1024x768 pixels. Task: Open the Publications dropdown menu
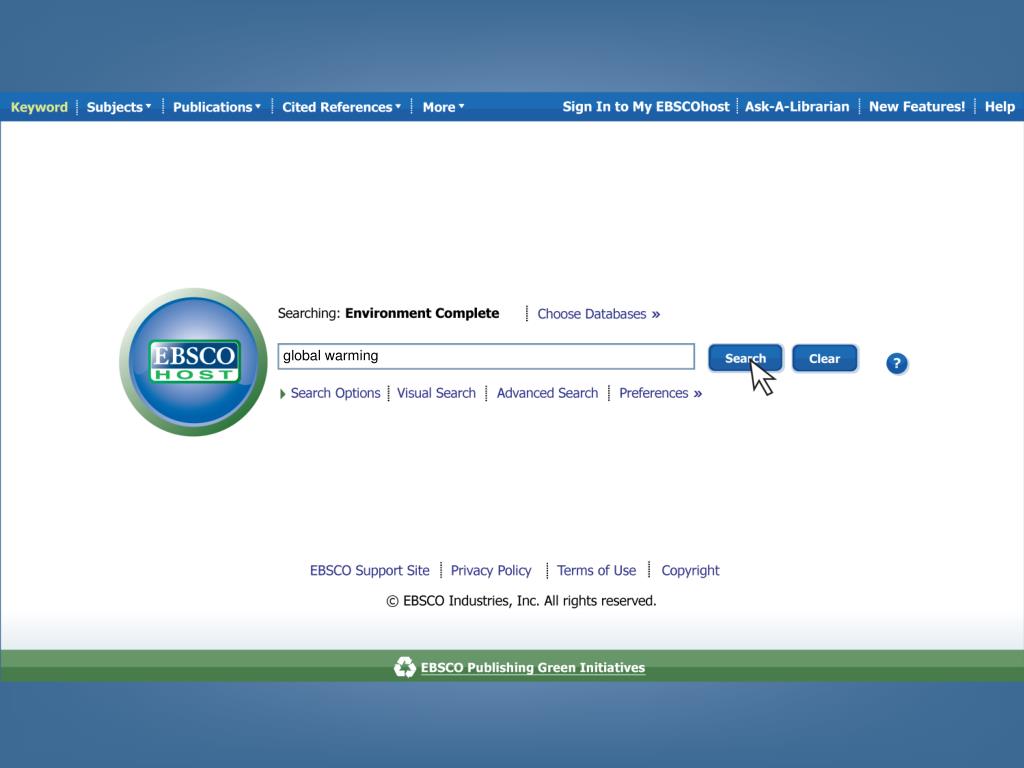(217, 107)
